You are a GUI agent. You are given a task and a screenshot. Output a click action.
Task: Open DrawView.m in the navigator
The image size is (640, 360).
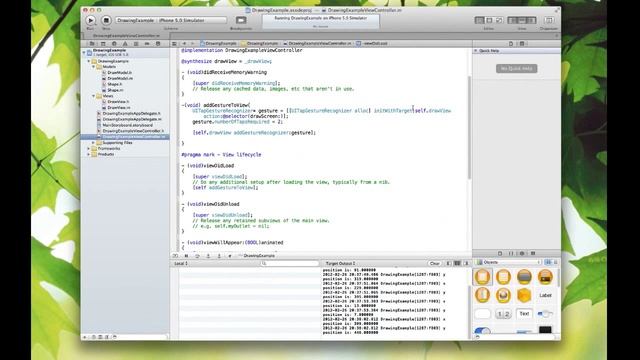118,107
